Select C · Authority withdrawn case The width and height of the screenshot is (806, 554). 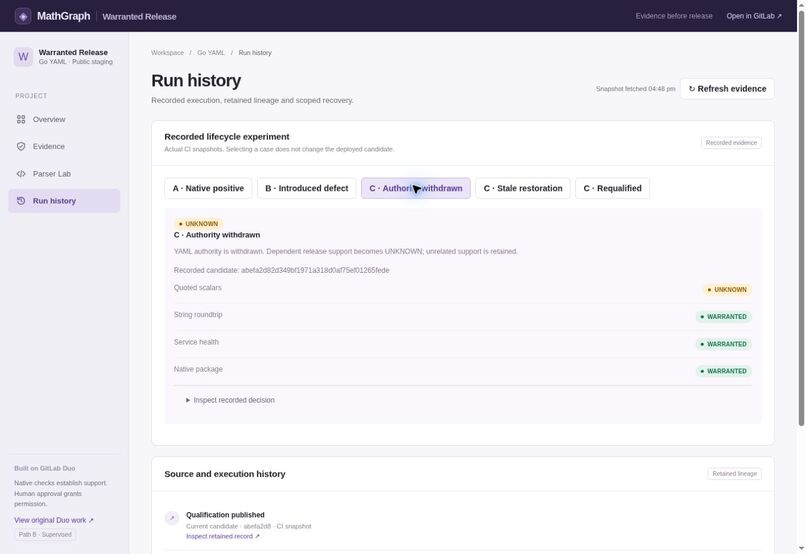[416, 188]
